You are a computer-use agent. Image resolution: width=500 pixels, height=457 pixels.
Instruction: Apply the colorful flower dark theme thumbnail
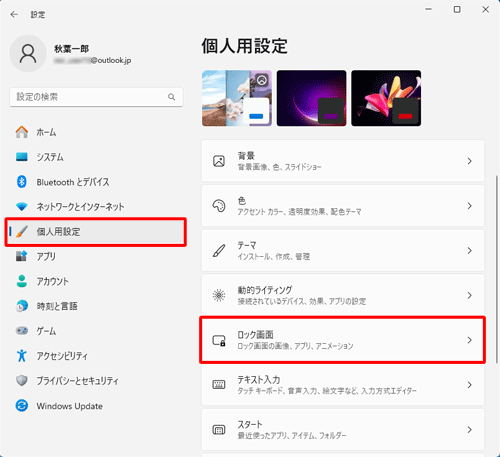(386, 98)
